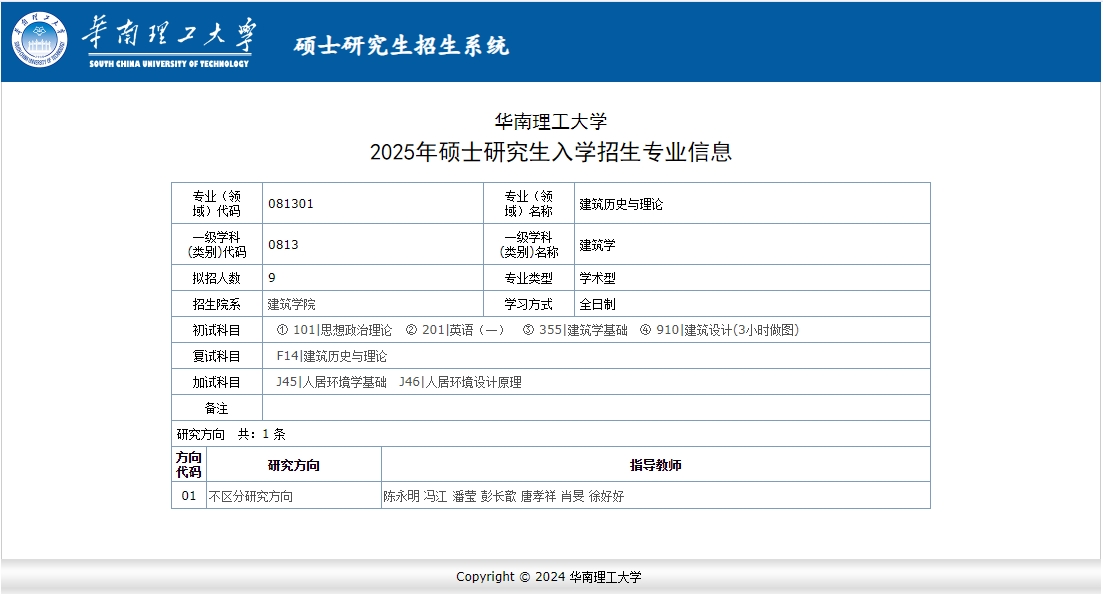
Task: Select the 2025年硕士研究生入学招生专业信息 title
Action: coord(551,151)
